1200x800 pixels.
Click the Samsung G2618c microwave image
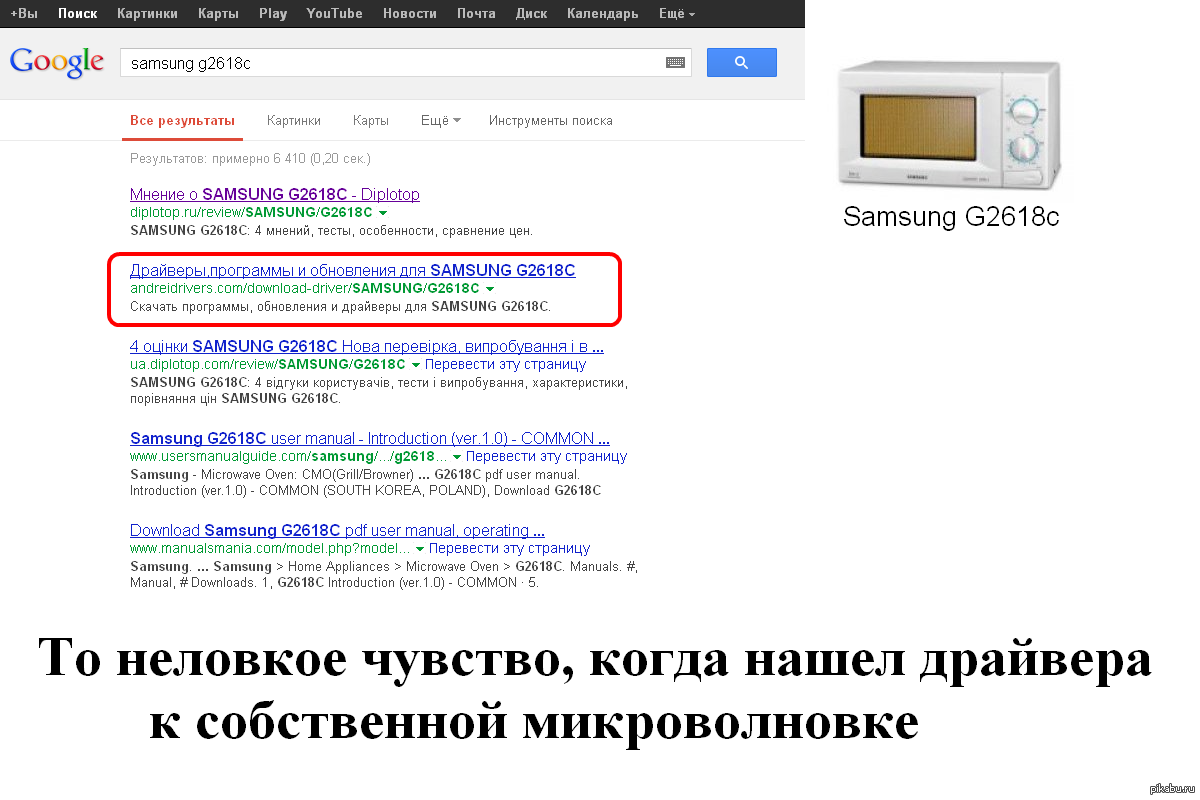pyautogui.click(x=948, y=125)
